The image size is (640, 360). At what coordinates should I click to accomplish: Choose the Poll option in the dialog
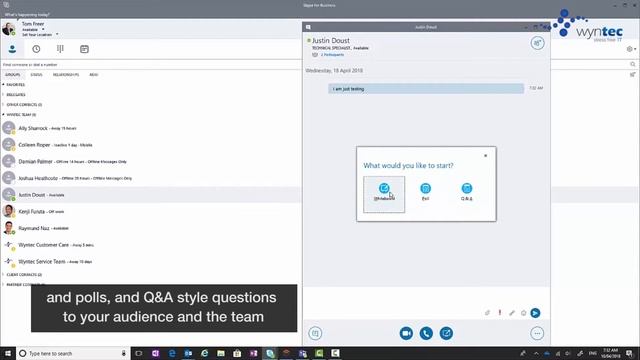click(425, 192)
